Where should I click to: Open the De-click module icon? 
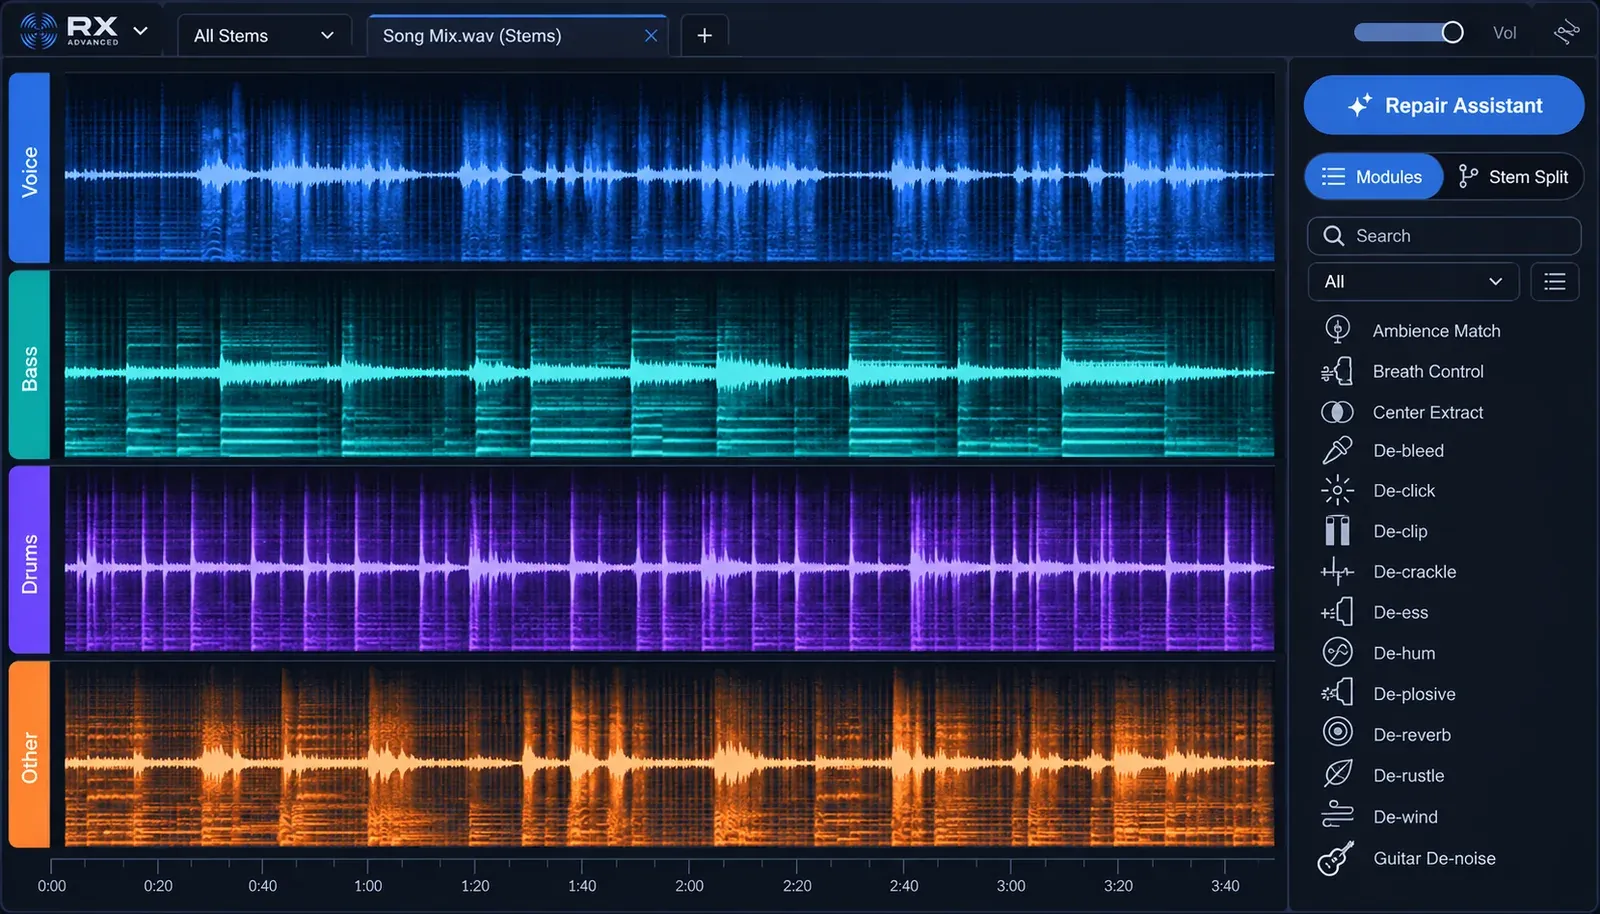pyautogui.click(x=1337, y=490)
